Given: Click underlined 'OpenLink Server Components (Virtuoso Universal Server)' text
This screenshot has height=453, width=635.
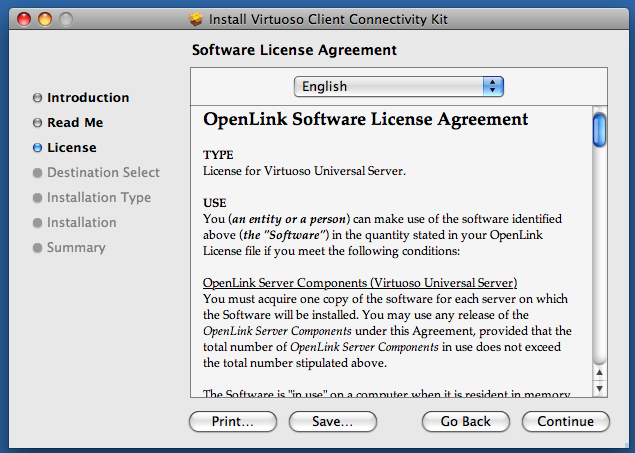Looking at the screenshot, I should (360, 283).
